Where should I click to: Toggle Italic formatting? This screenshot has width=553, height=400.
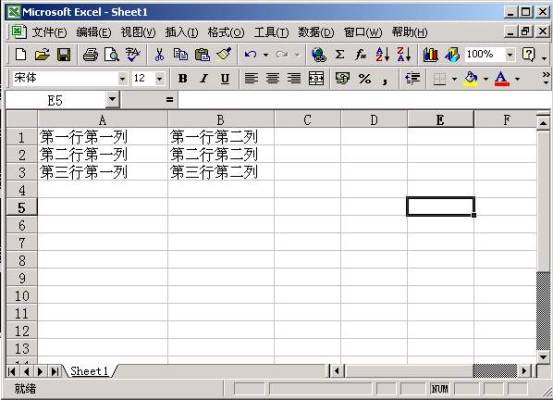203,78
